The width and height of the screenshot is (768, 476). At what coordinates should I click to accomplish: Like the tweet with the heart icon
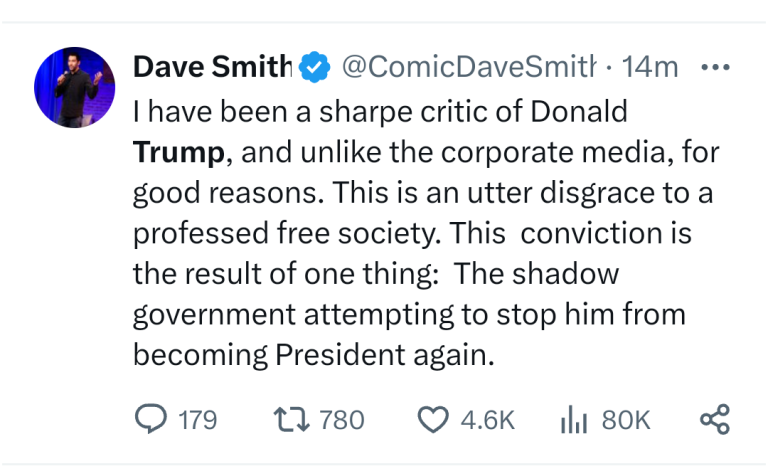point(433,419)
